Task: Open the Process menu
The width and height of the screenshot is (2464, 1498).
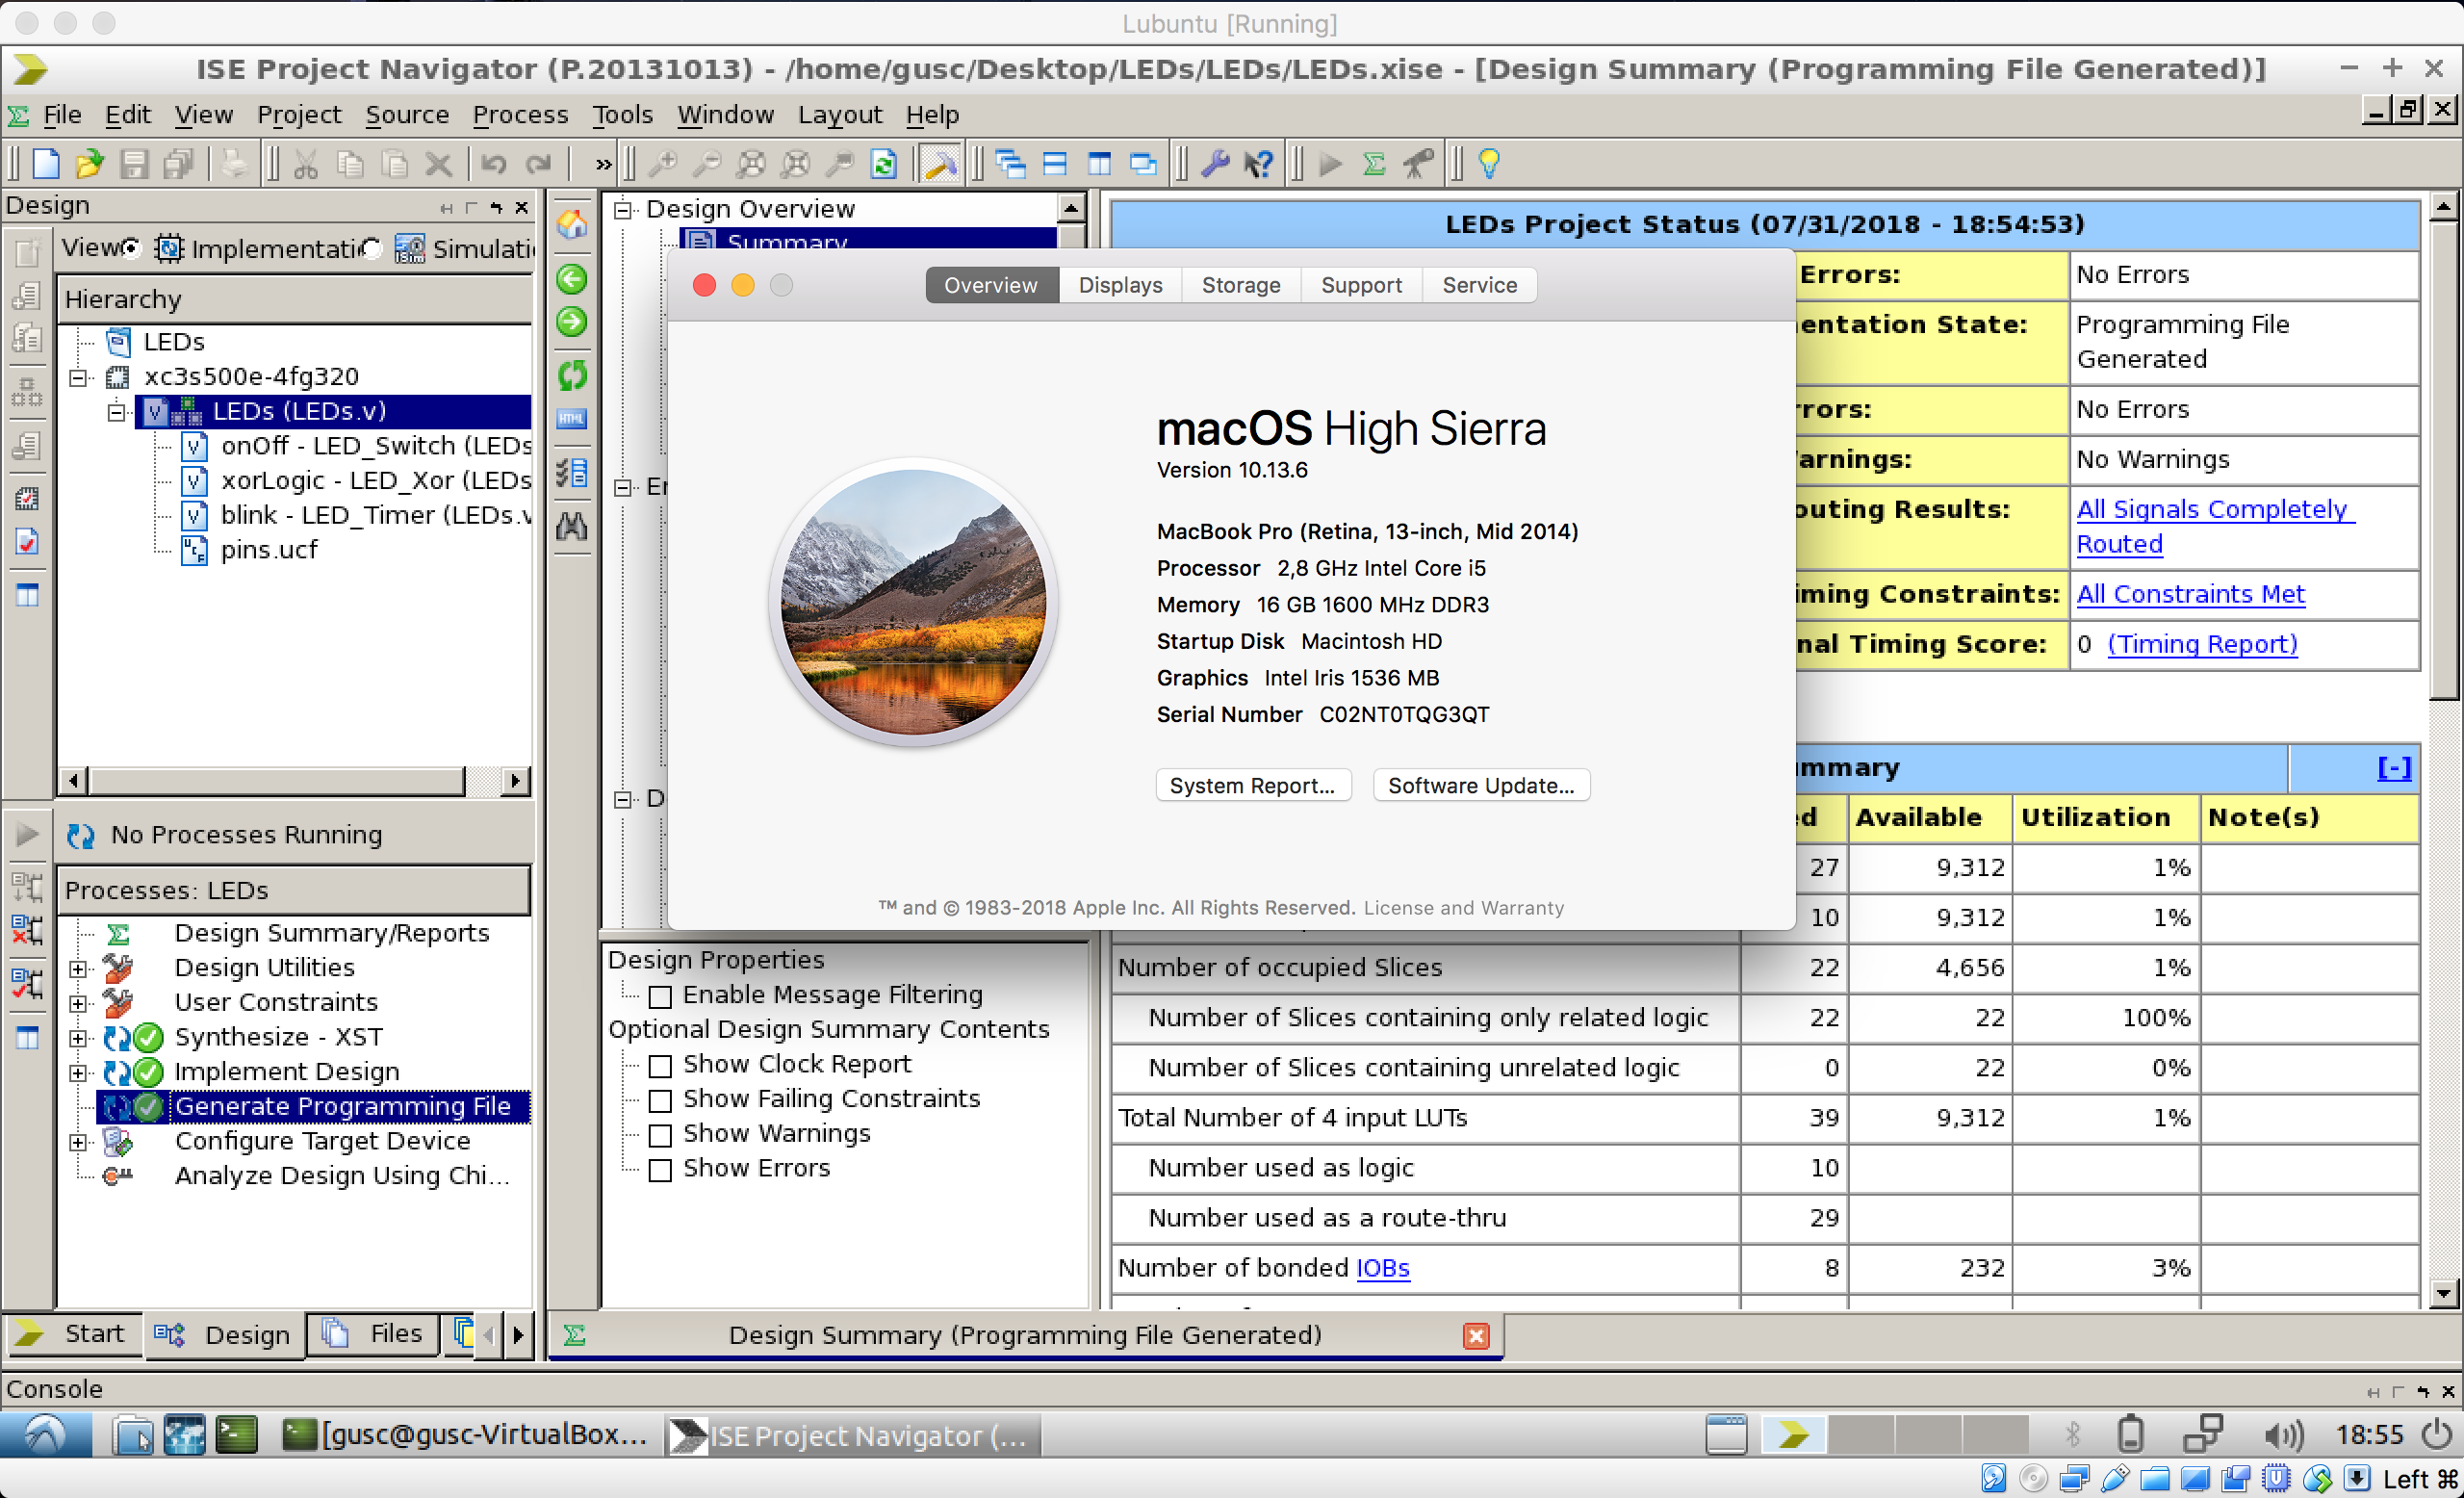Action: (x=520, y=115)
